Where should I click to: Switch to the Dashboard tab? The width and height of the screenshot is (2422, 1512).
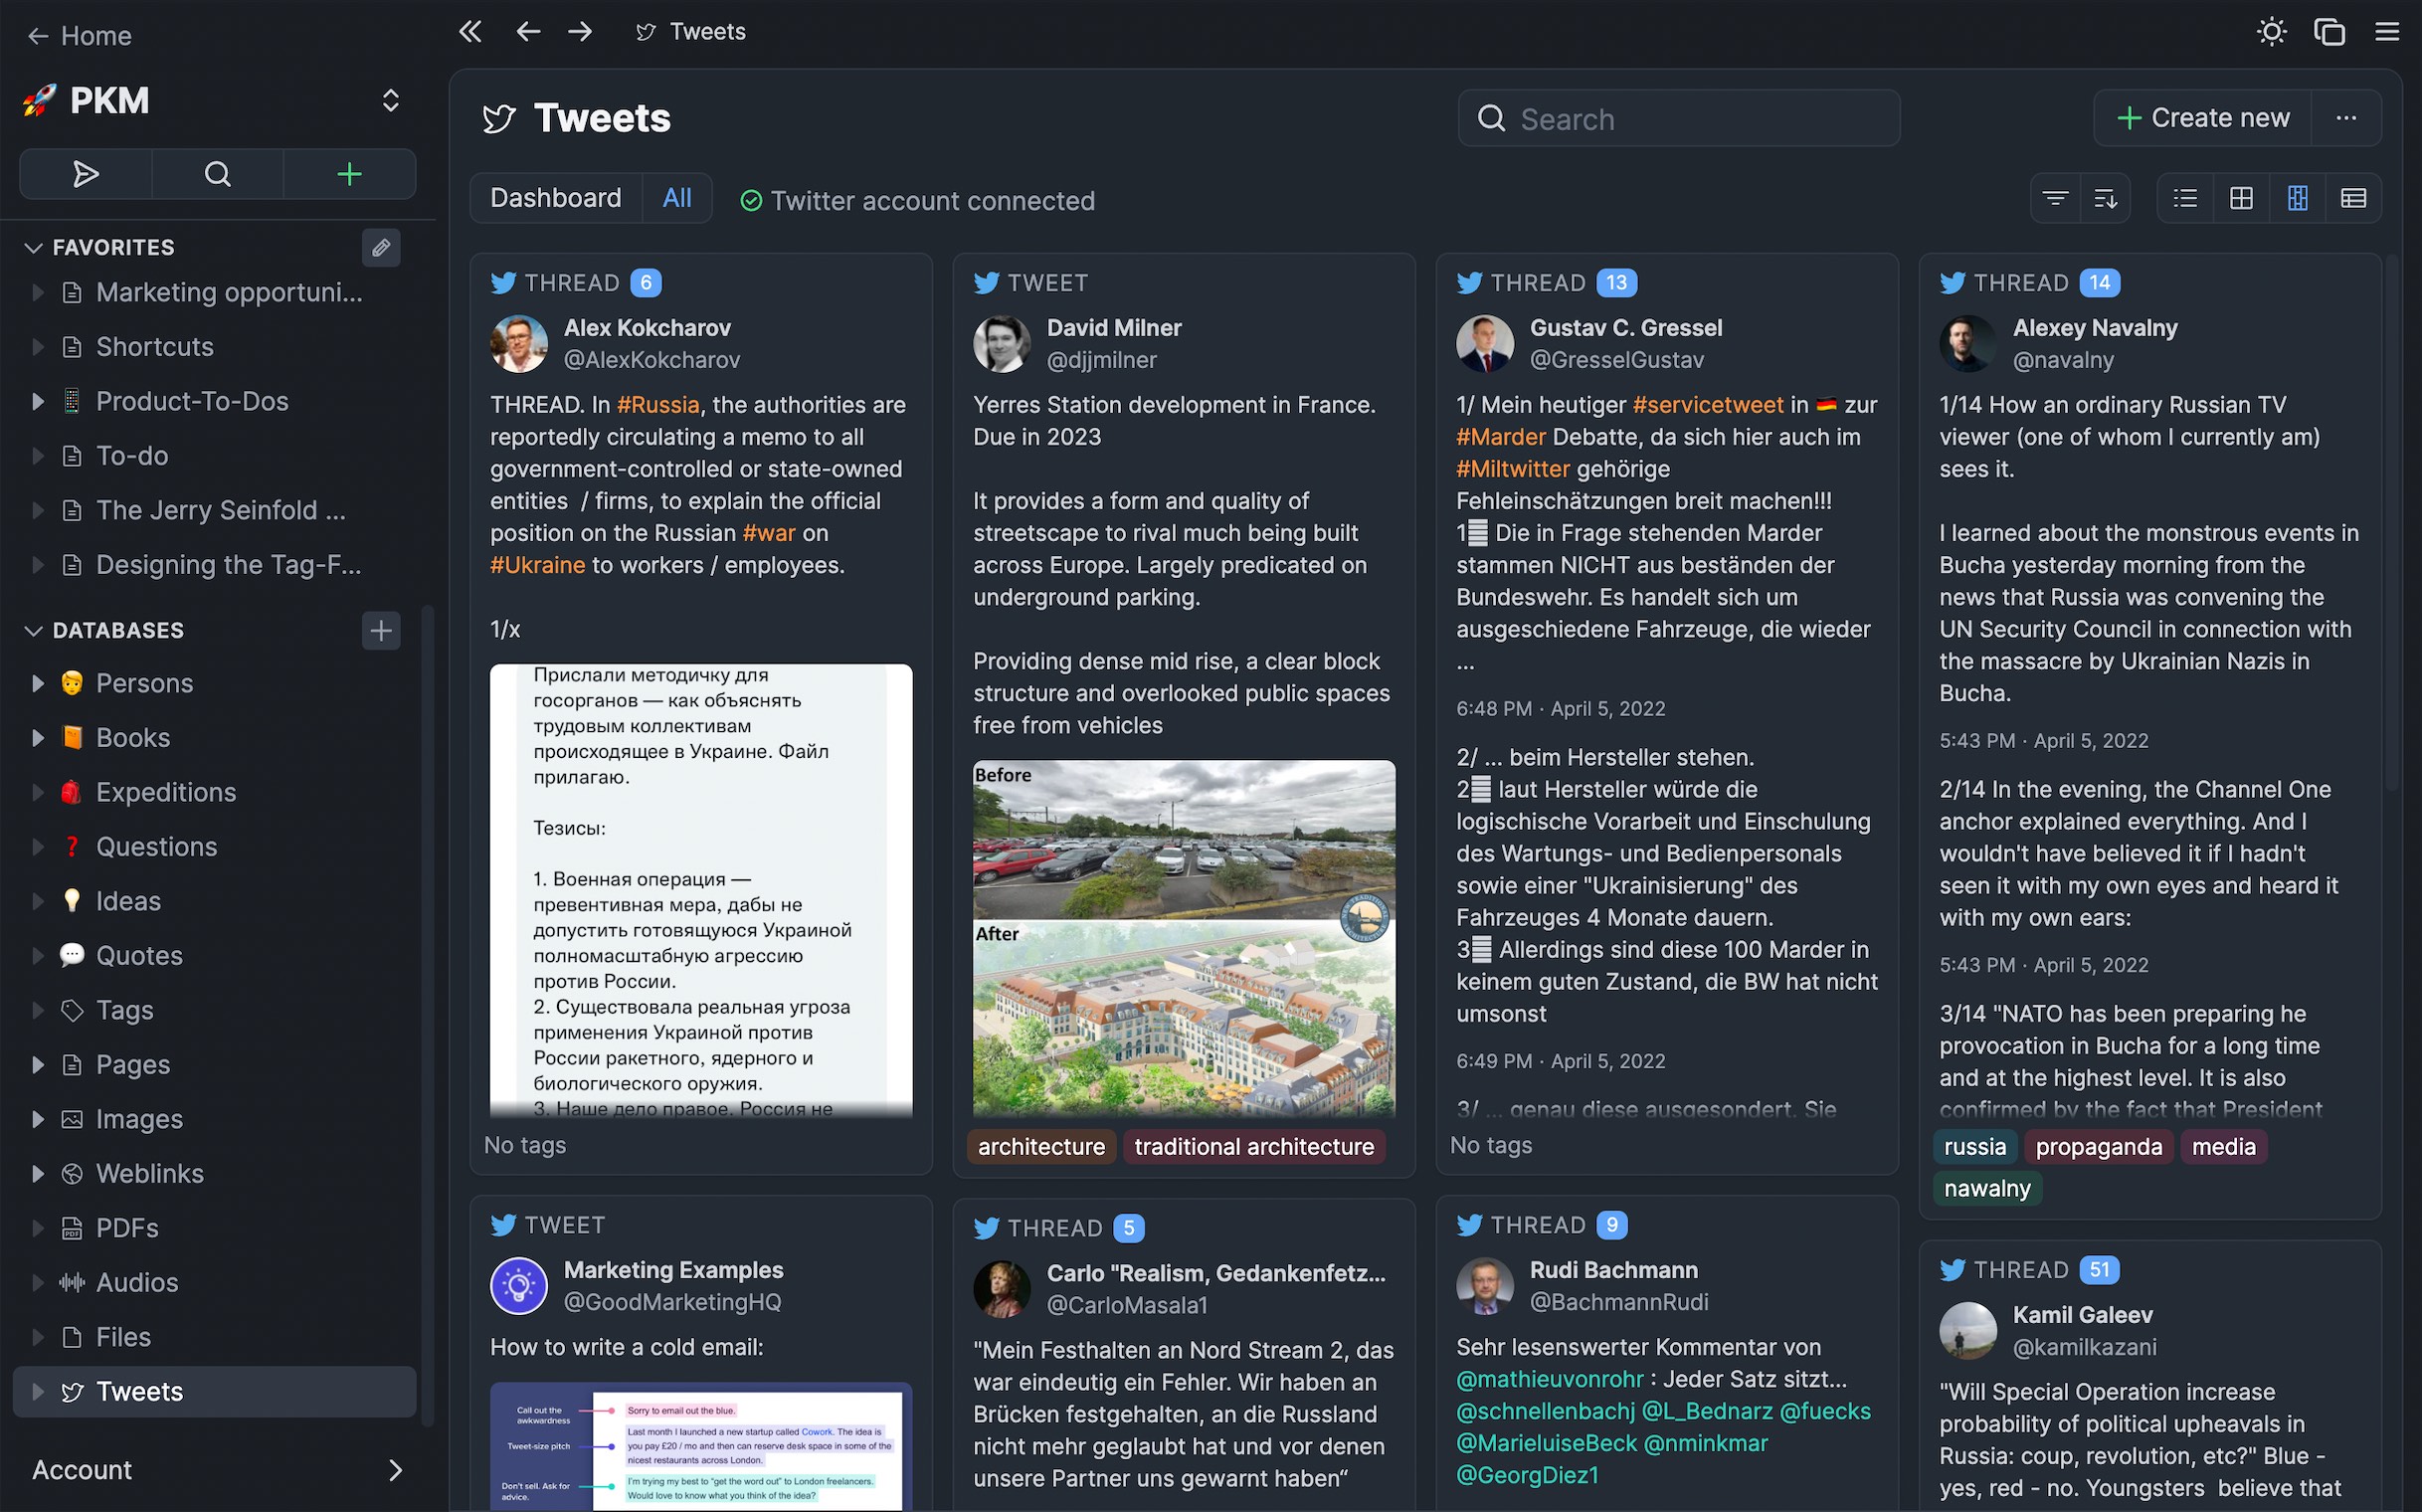[x=555, y=197]
